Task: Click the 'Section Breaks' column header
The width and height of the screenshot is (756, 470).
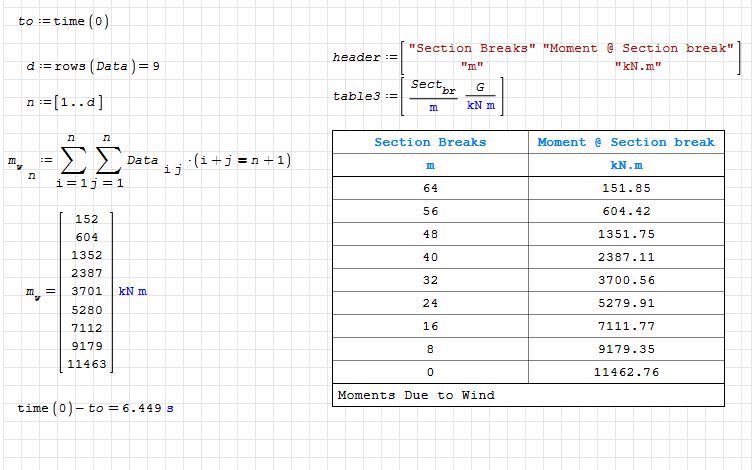Action: point(430,142)
